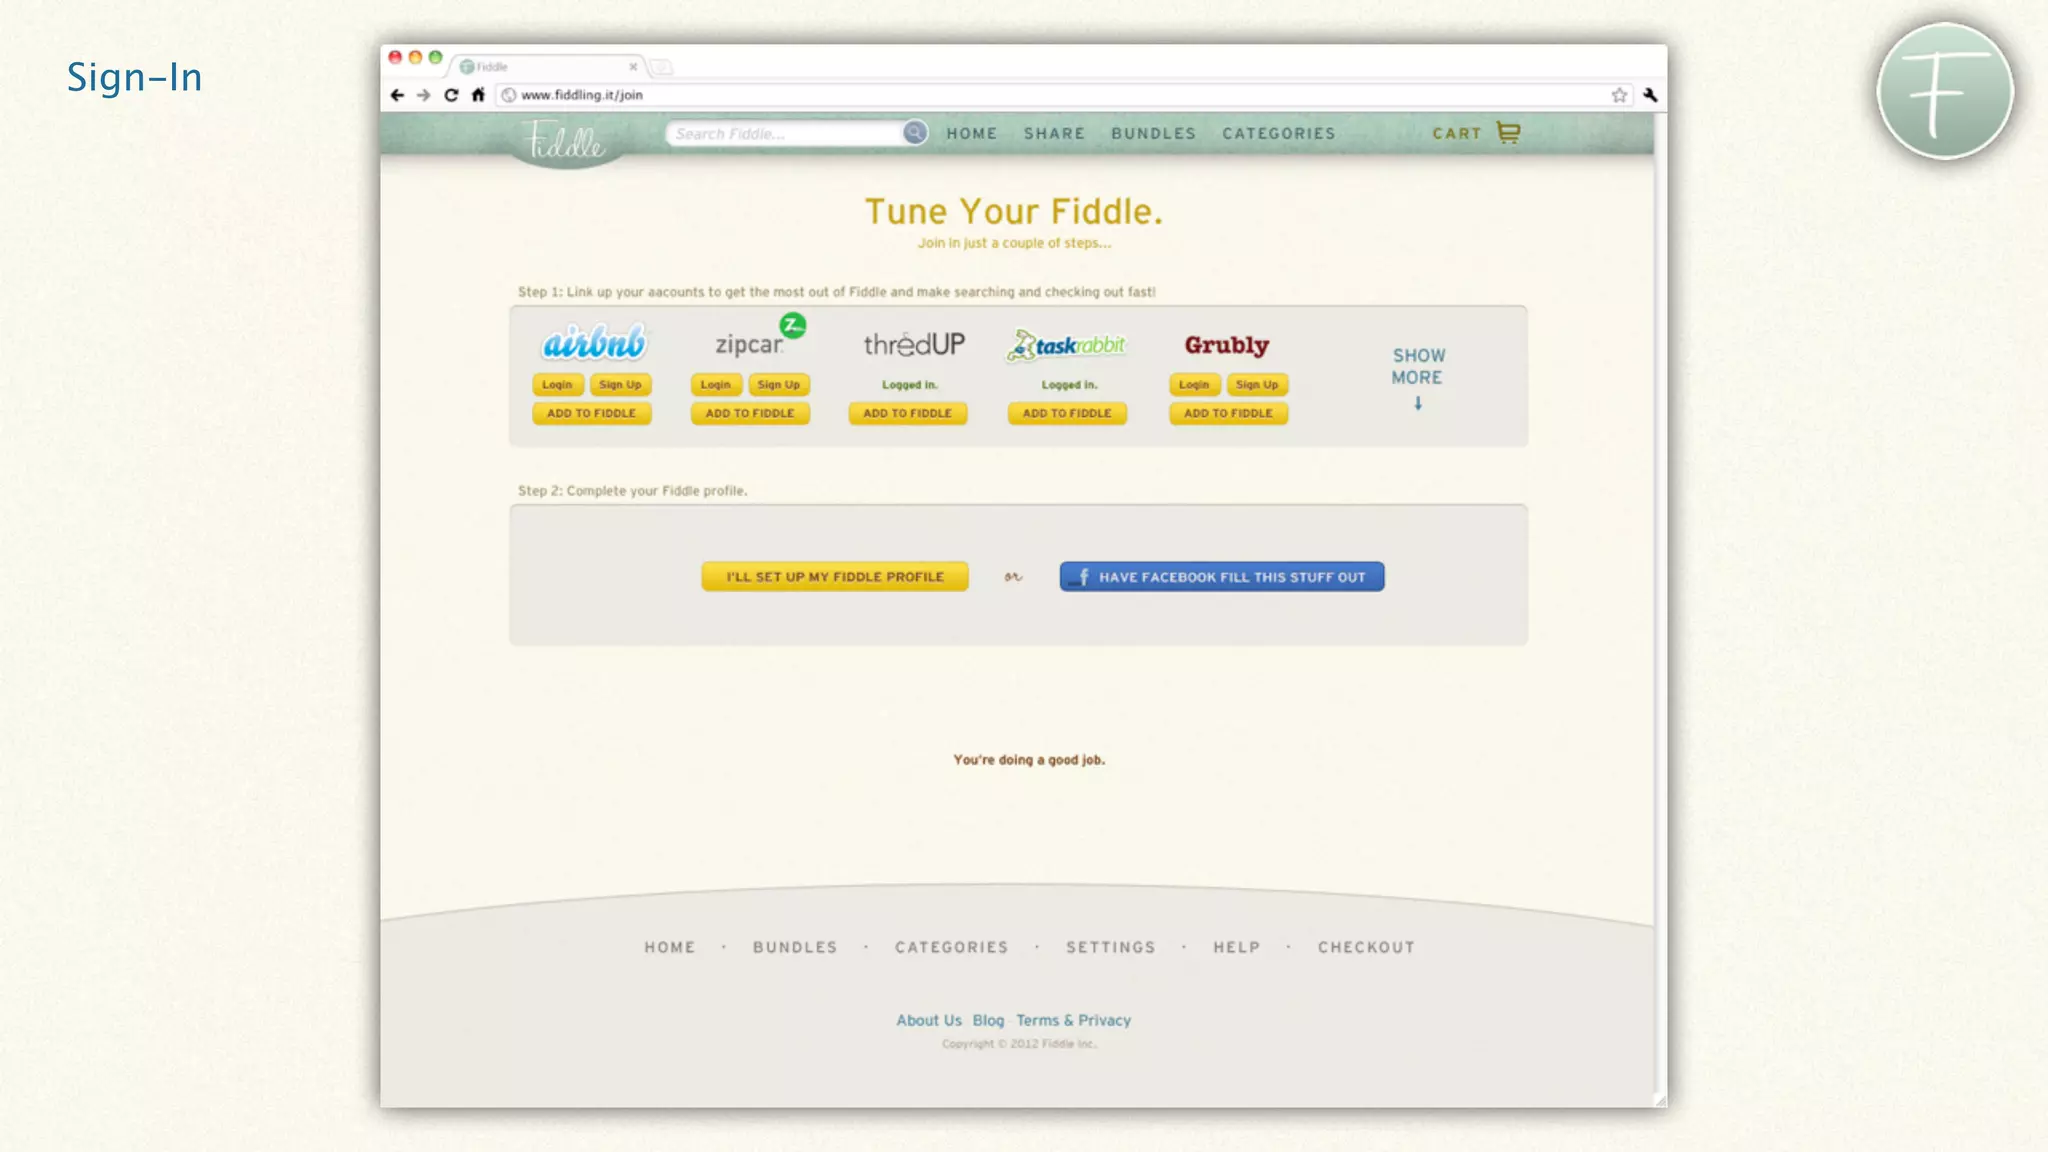
Task: Open browser wrench settings icon
Action: point(1650,95)
